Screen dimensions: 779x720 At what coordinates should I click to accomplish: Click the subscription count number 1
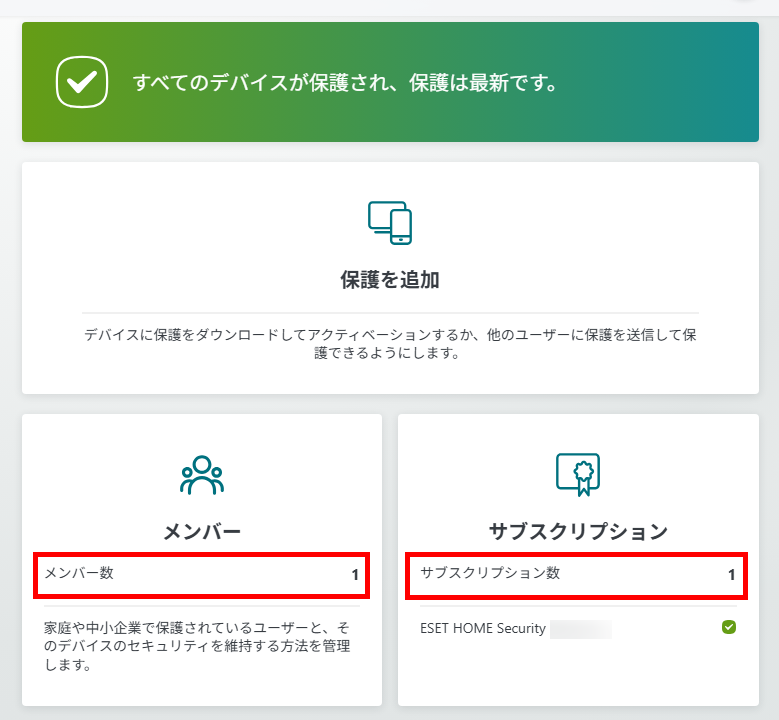tap(731, 575)
